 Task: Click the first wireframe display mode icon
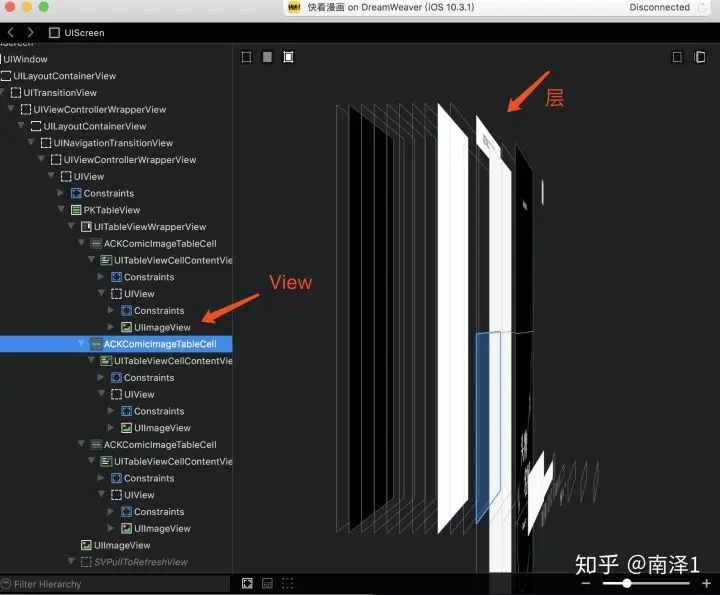247,57
